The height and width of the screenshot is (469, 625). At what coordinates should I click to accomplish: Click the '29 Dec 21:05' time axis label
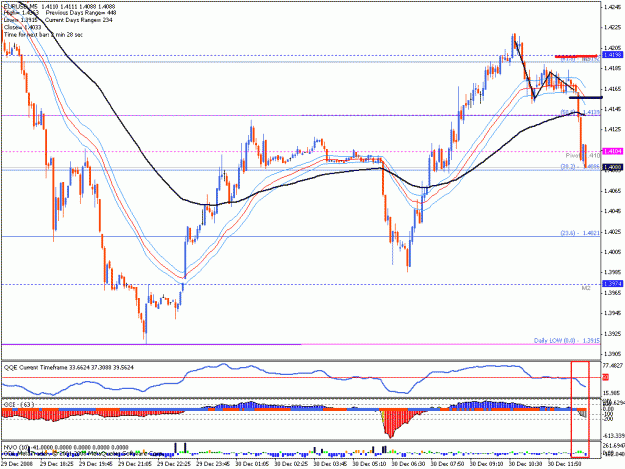point(135,464)
